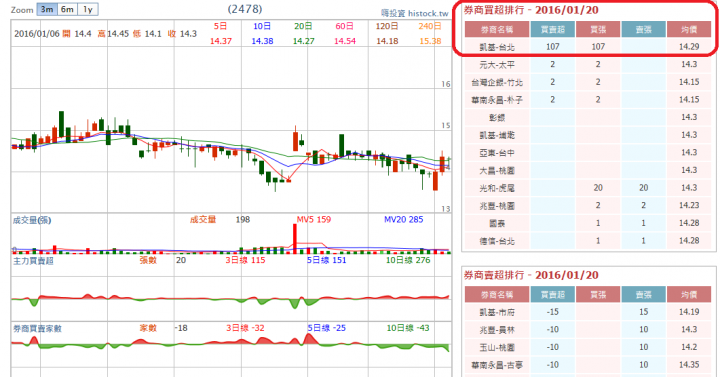Sort by 買張 header in 券商賣超排行 table
The width and height of the screenshot is (720, 377).
598,294
